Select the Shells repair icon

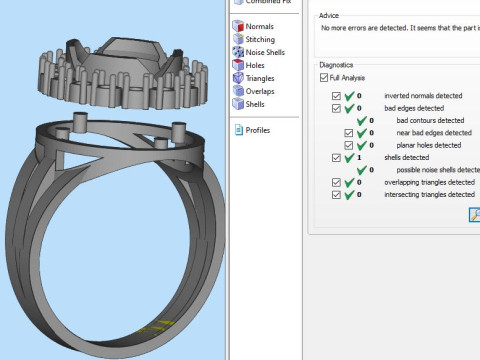click(x=238, y=104)
